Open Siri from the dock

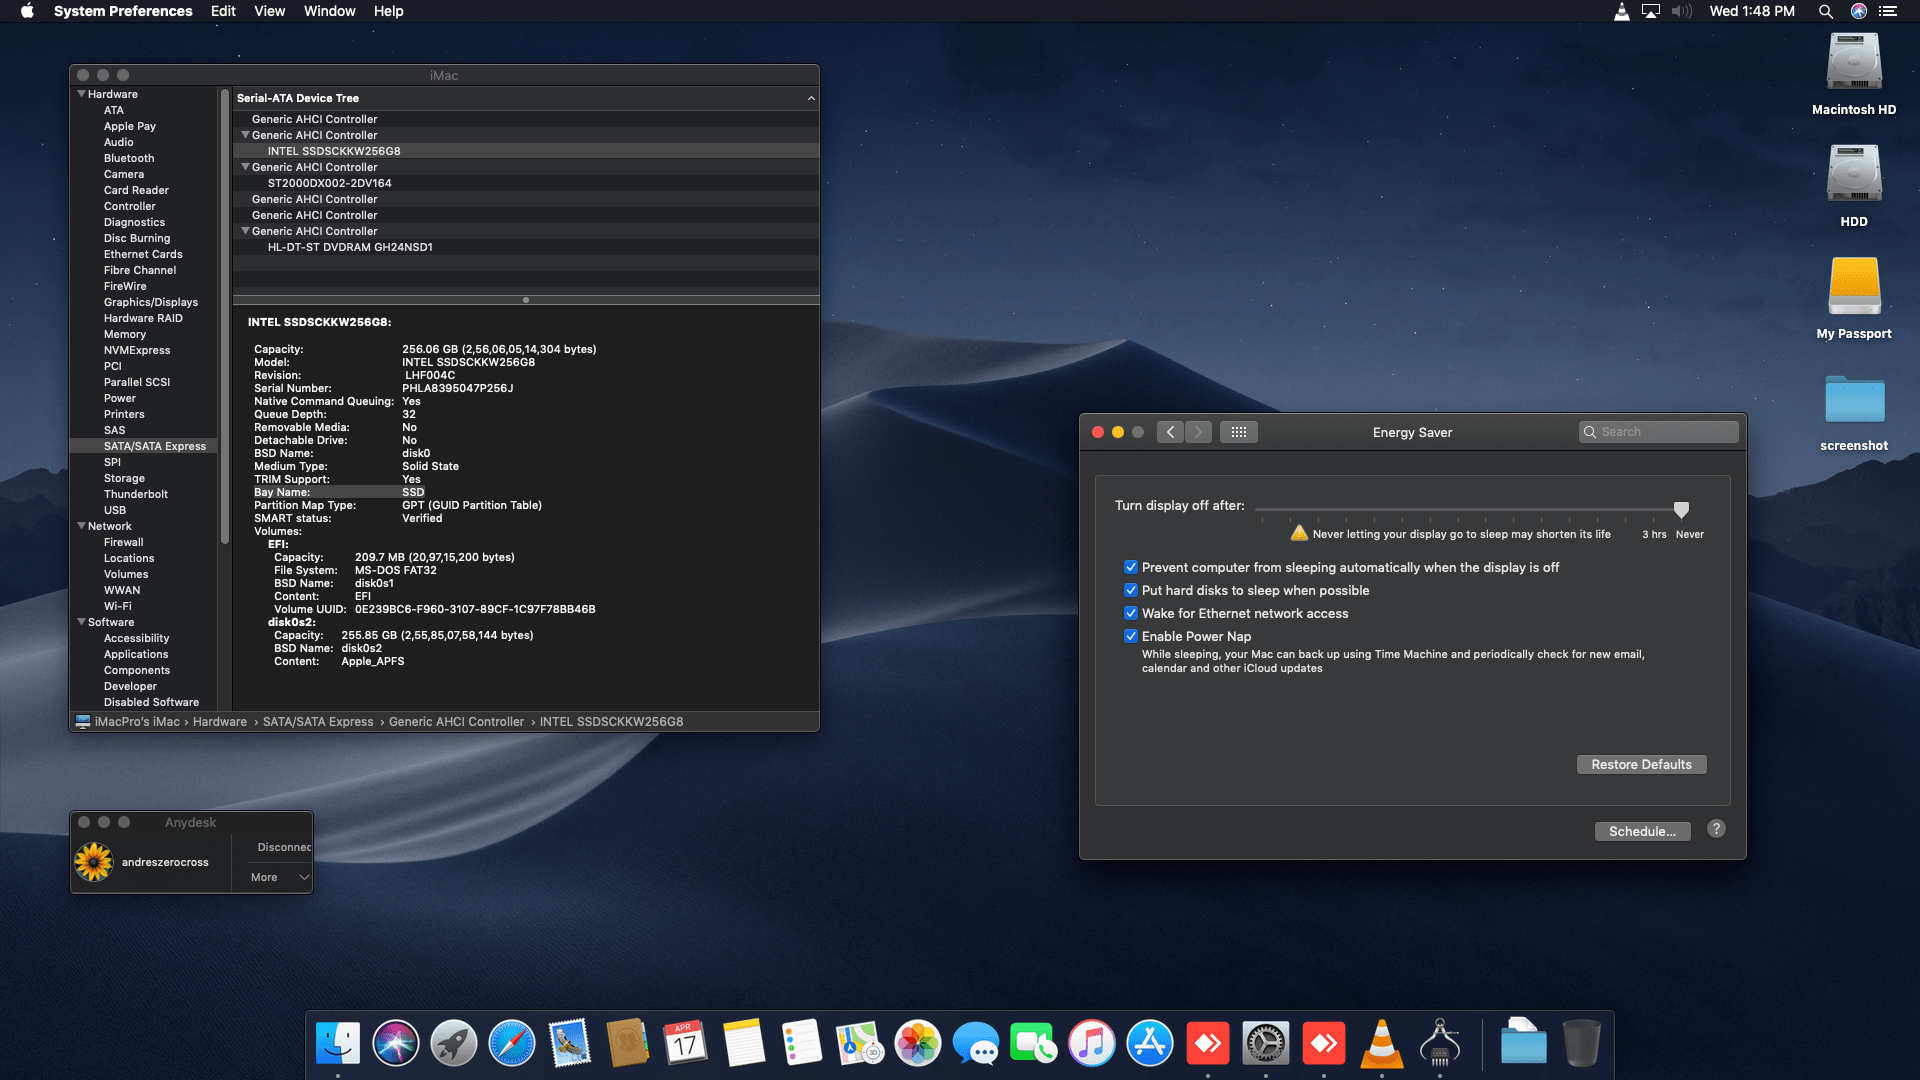[395, 1044]
